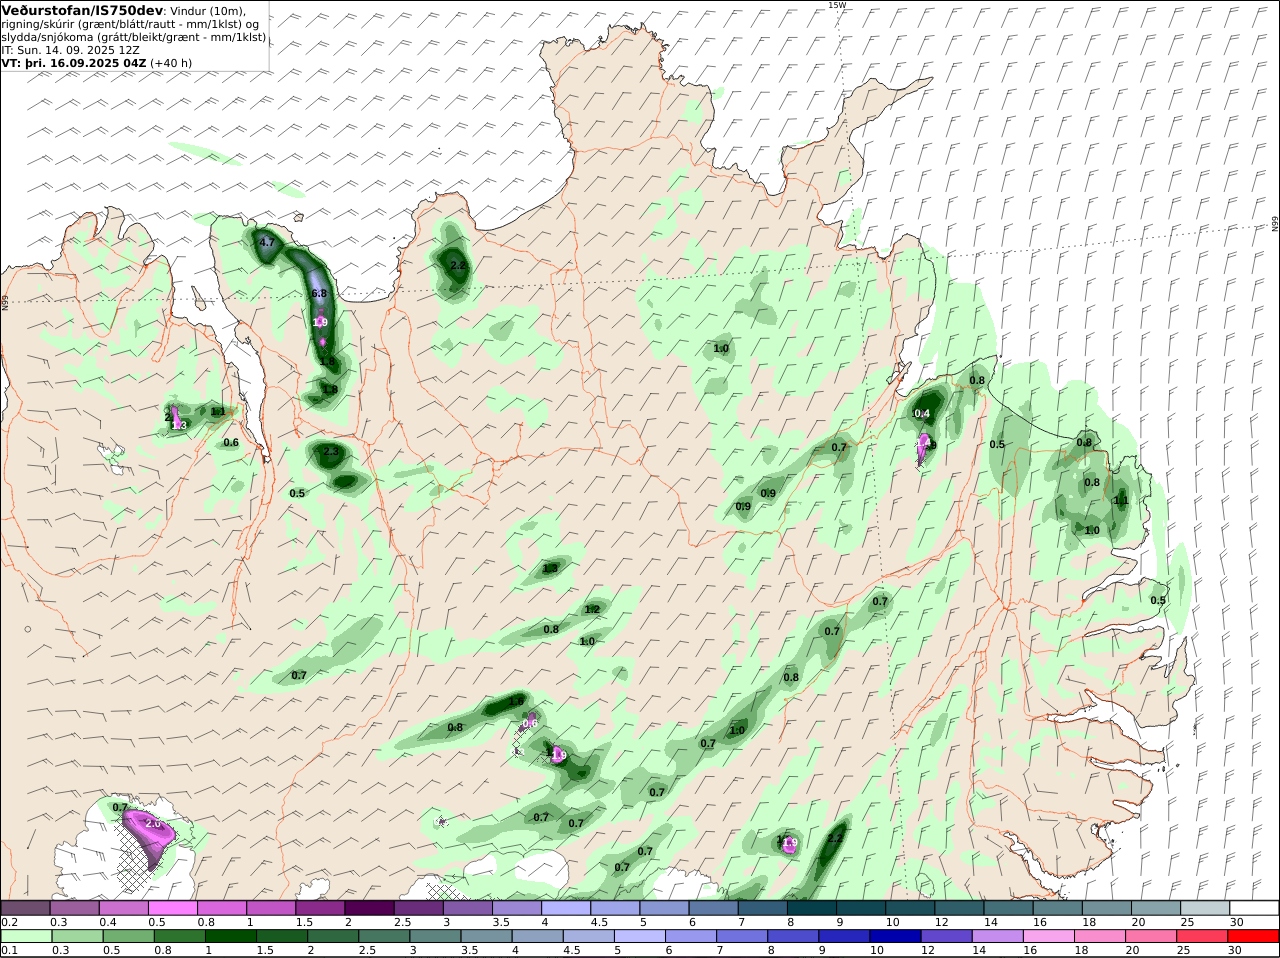The width and height of the screenshot is (1280, 958).
Task: Click the red swatch between 25 and 30 in the lower legend row
Action: coord(1205,936)
